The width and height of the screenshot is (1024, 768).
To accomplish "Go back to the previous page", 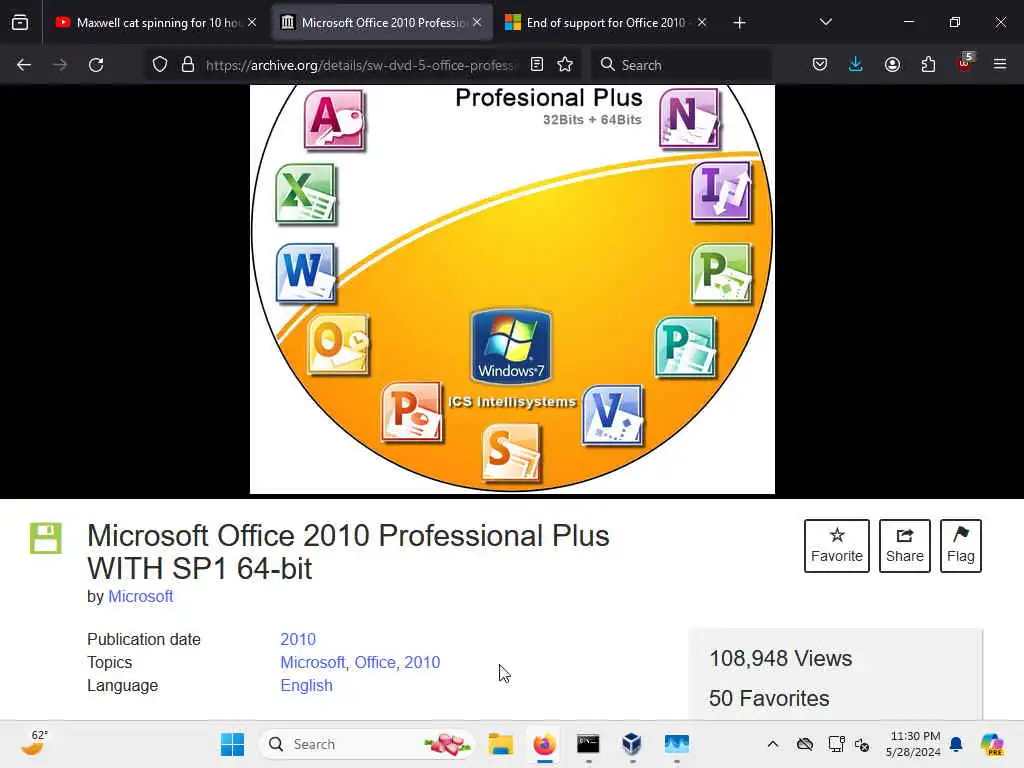I will click(x=24, y=65).
